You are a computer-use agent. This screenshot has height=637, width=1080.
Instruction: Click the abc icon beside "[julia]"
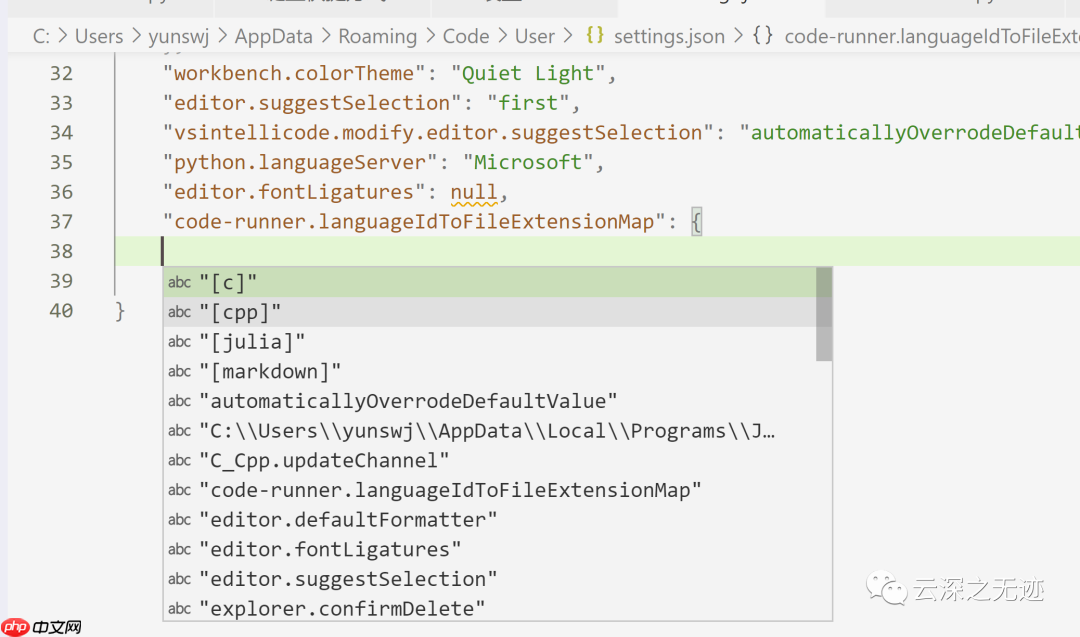point(179,342)
